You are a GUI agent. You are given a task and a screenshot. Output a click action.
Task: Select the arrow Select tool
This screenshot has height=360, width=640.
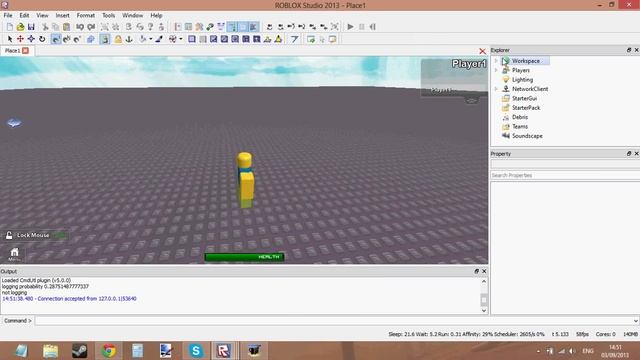click(10, 39)
